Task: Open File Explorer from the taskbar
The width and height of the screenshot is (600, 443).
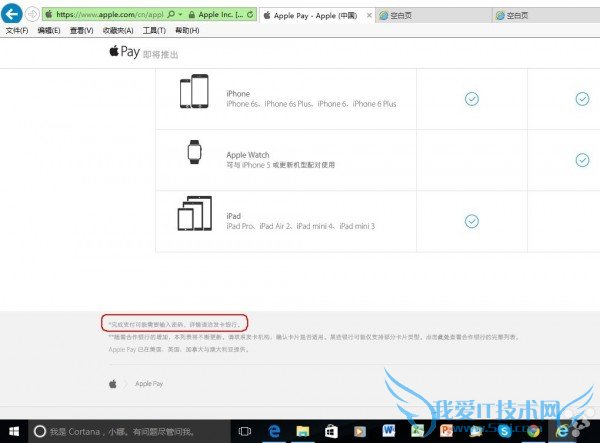Action: point(303,432)
